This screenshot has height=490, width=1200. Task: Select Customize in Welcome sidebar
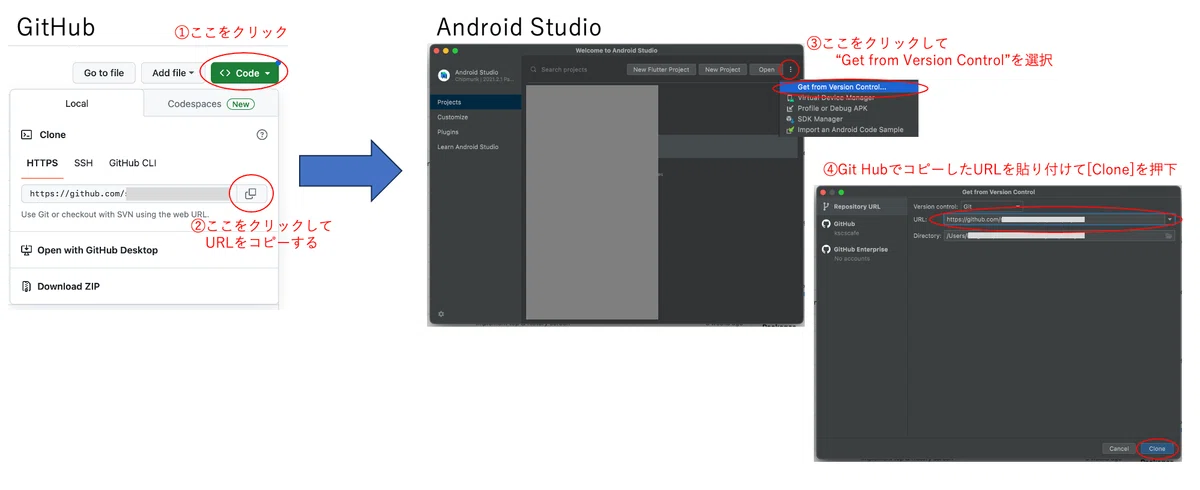click(476, 117)
